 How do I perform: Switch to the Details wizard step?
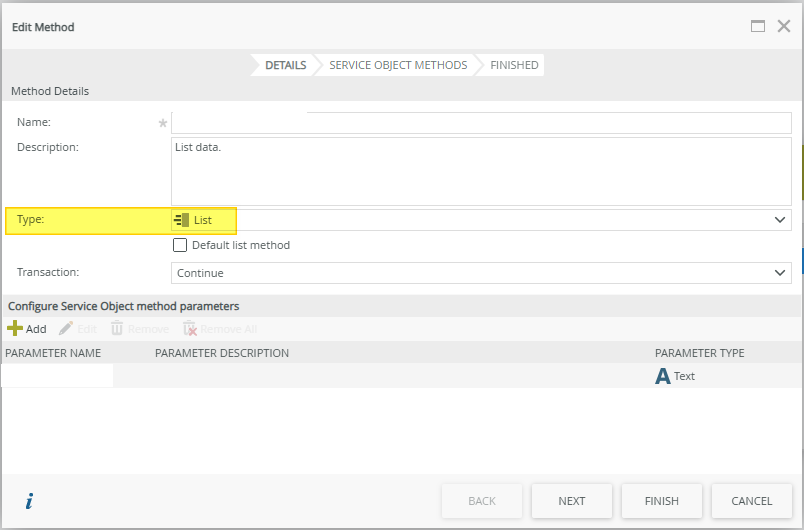click(286, 65)
